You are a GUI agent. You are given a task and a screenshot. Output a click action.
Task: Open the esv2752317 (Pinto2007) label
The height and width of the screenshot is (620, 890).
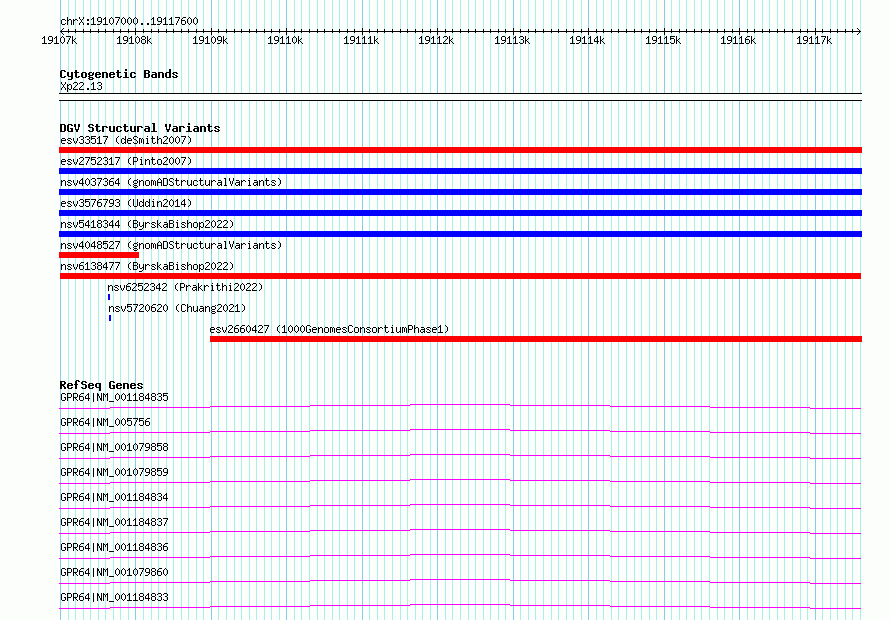point(126,161)
